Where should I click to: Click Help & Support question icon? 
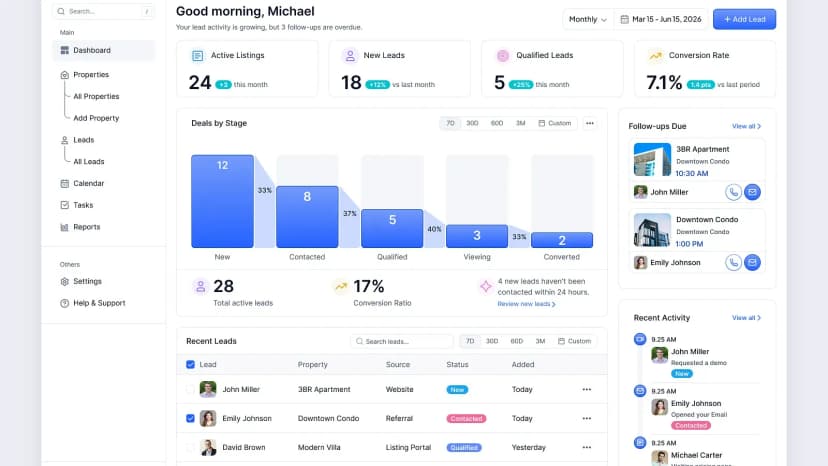pyautogui.click(x=64, y=303)
